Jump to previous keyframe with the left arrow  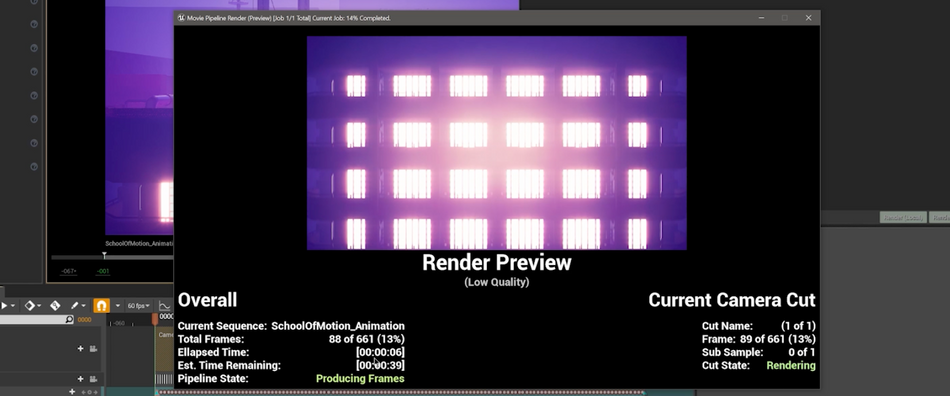[83, 392]
